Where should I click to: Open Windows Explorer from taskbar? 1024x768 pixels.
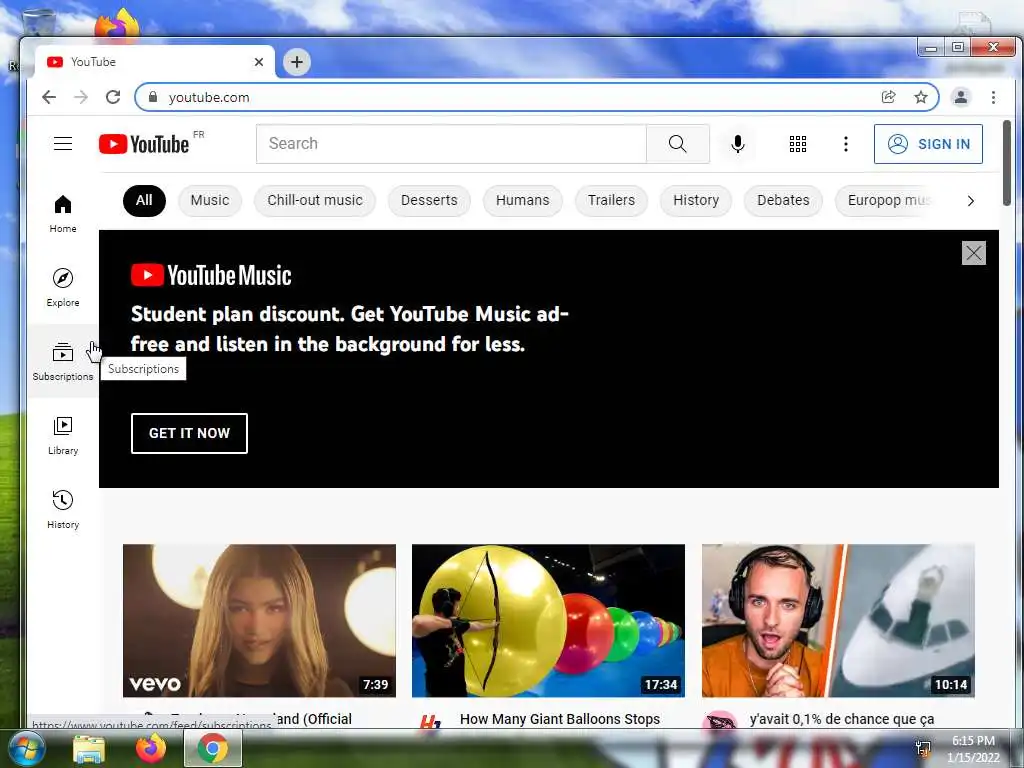click(x=89, y=748)
